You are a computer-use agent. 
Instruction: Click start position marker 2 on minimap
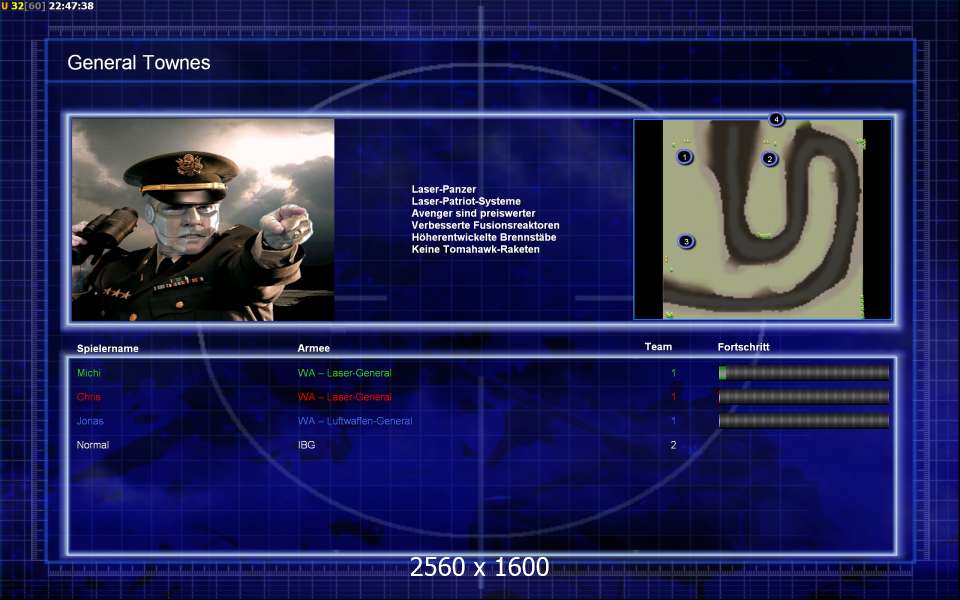(x=769, y=158)
